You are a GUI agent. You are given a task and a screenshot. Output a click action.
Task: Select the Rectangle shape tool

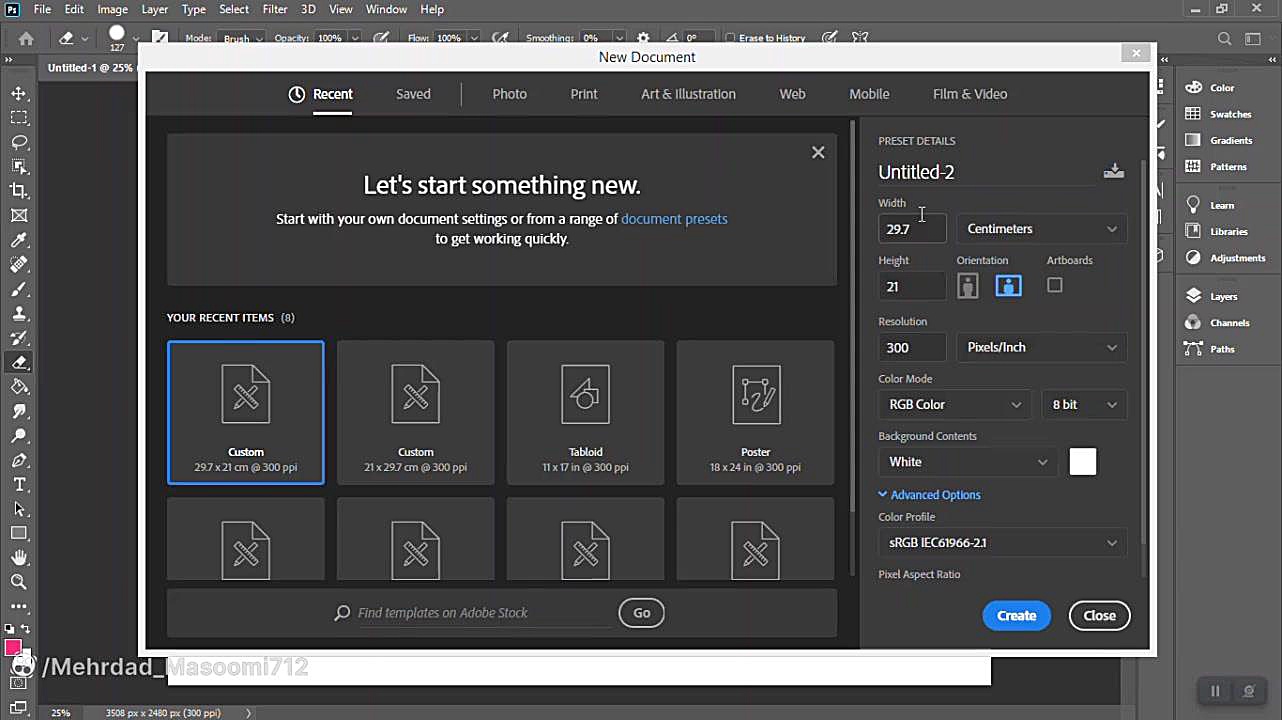click(x=19, y=533)
